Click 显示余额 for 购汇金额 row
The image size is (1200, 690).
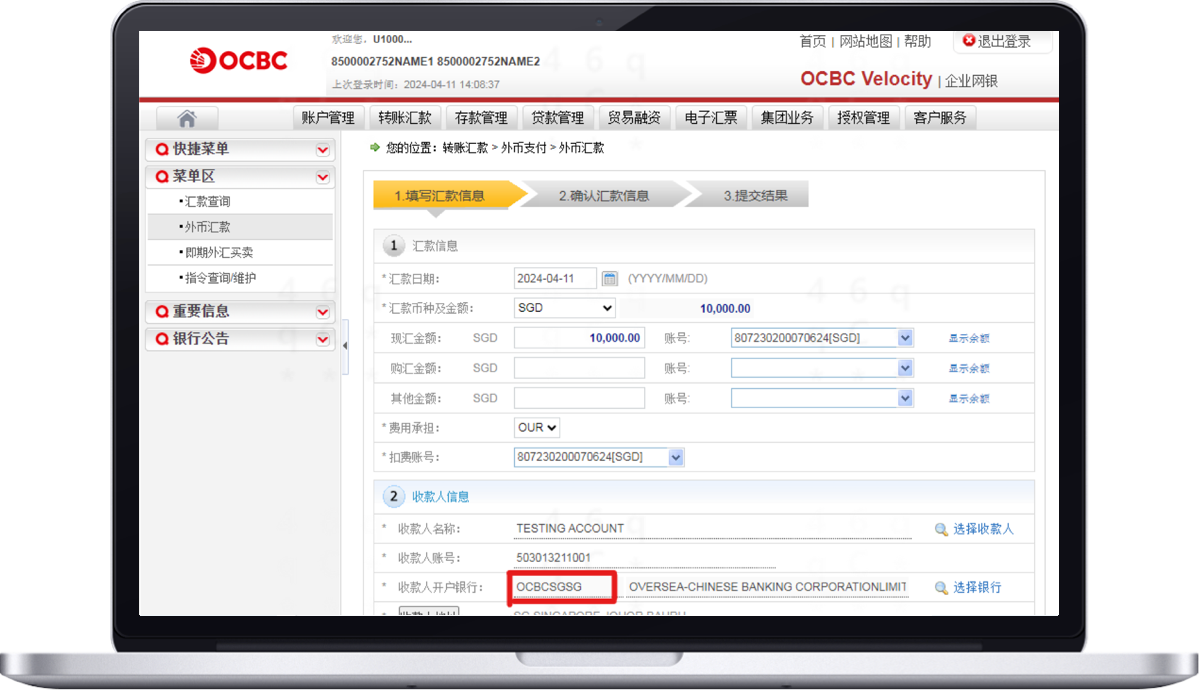(x=969, y=369)
